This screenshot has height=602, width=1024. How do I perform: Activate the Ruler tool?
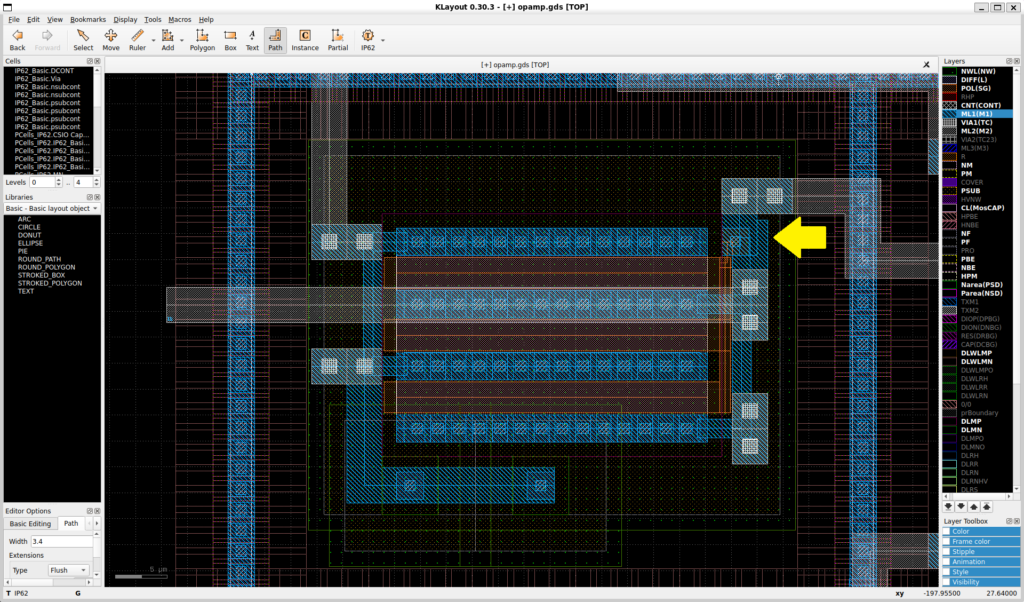coord(137,39)
